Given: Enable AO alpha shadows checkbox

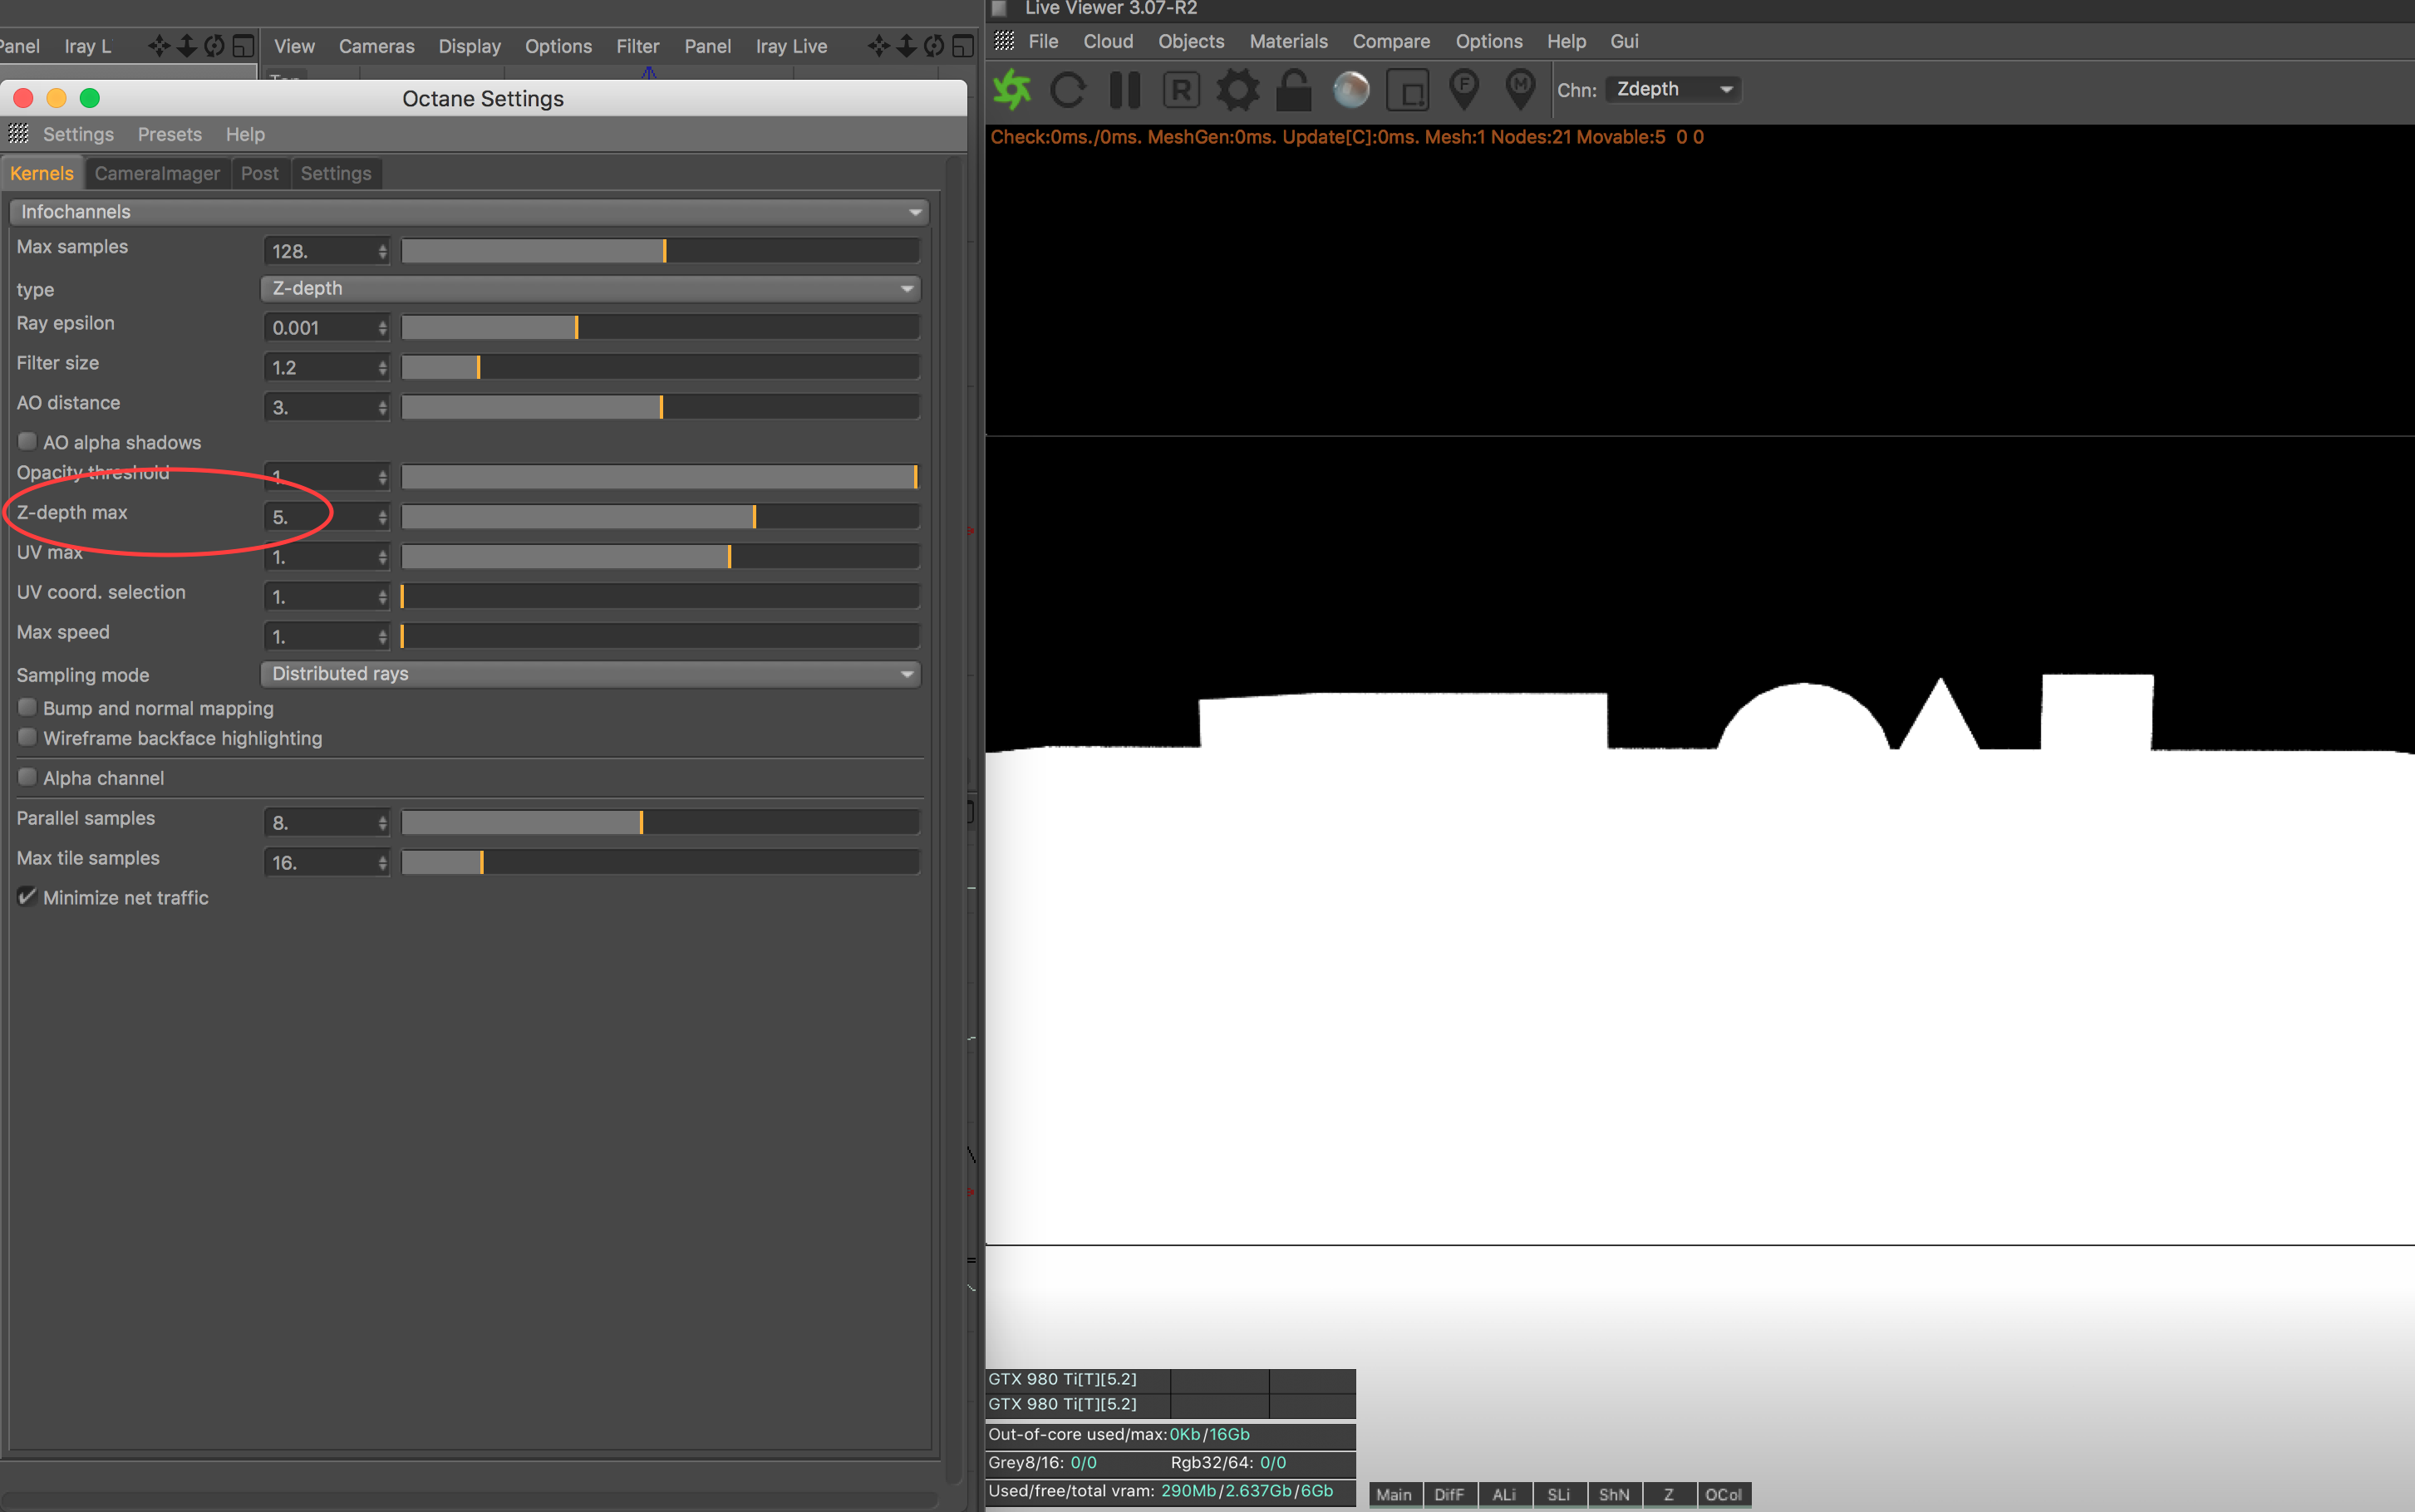Looking at the screenshot, I should [28, 442].
